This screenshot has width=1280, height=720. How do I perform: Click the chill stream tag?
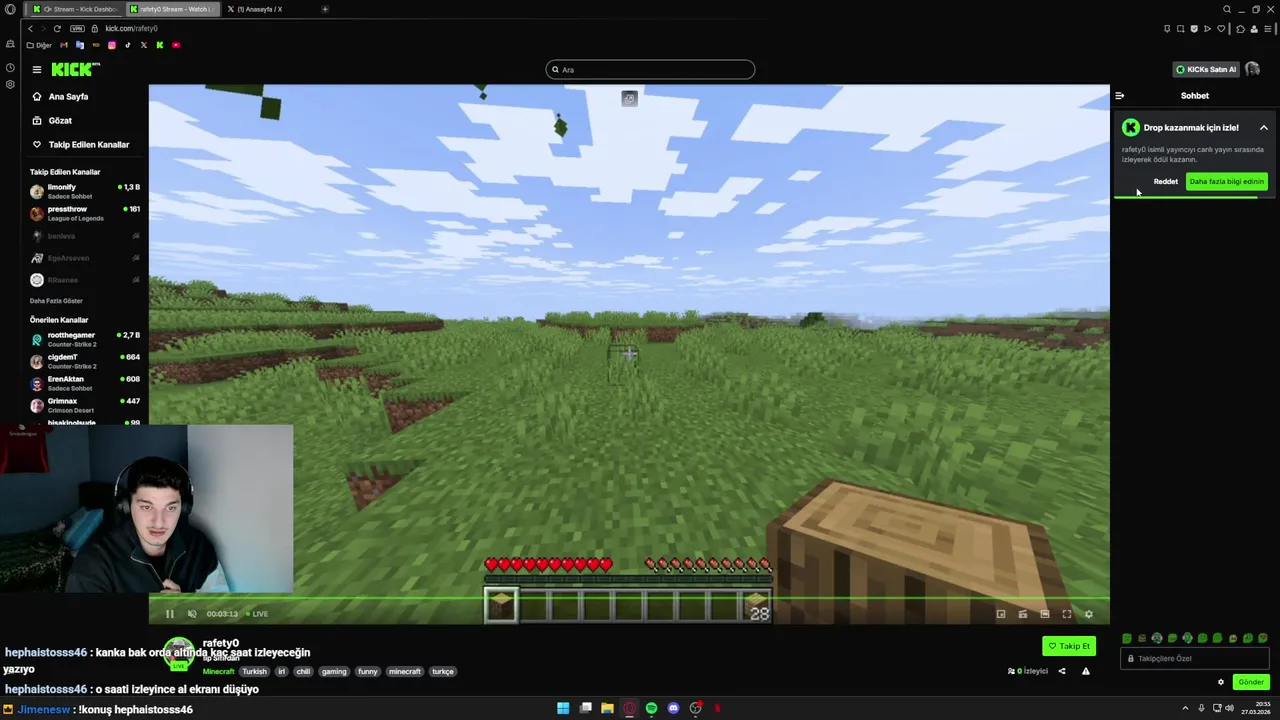point(303,672)
